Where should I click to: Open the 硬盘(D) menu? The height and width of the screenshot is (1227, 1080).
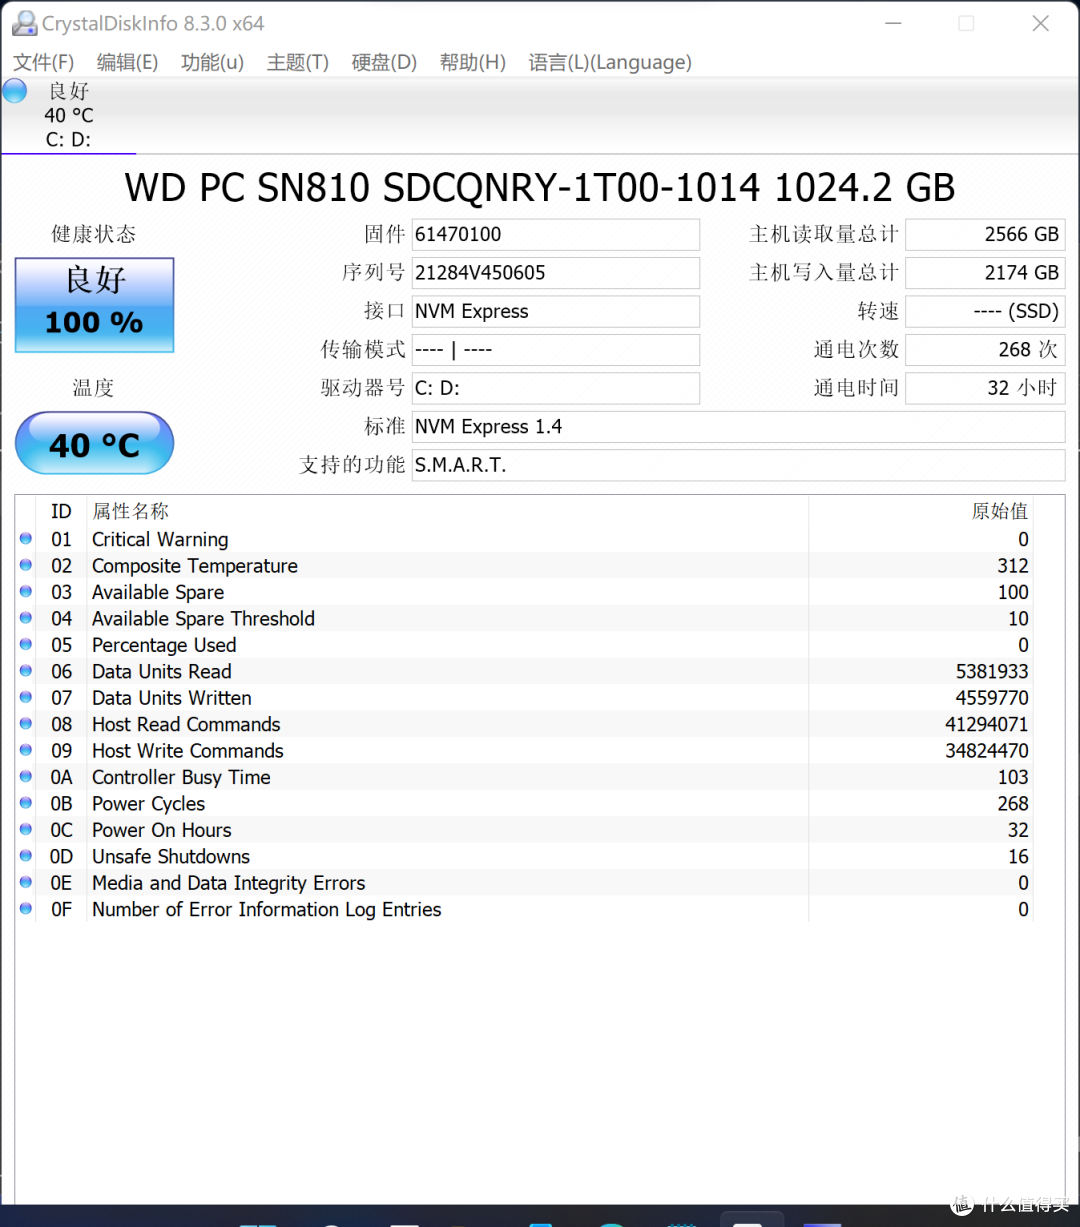tap(384, 62)
